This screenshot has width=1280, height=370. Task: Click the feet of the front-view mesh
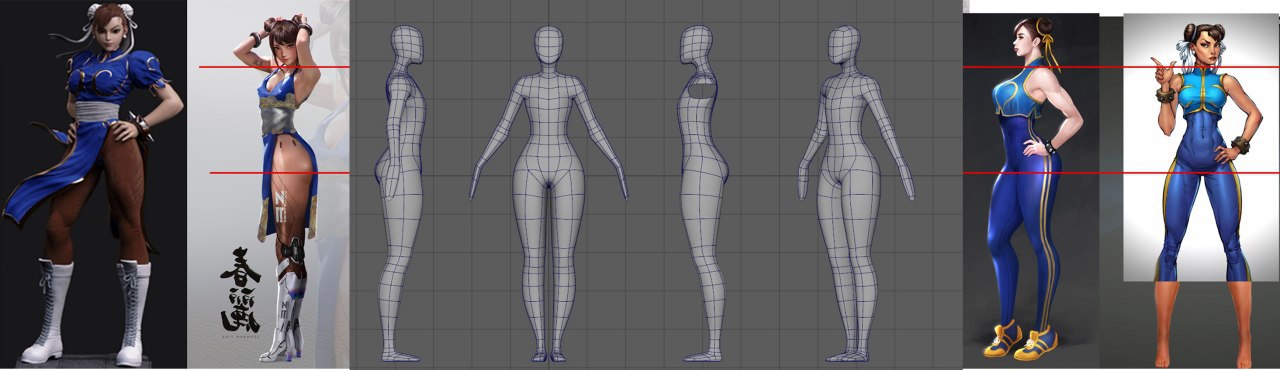548,355
